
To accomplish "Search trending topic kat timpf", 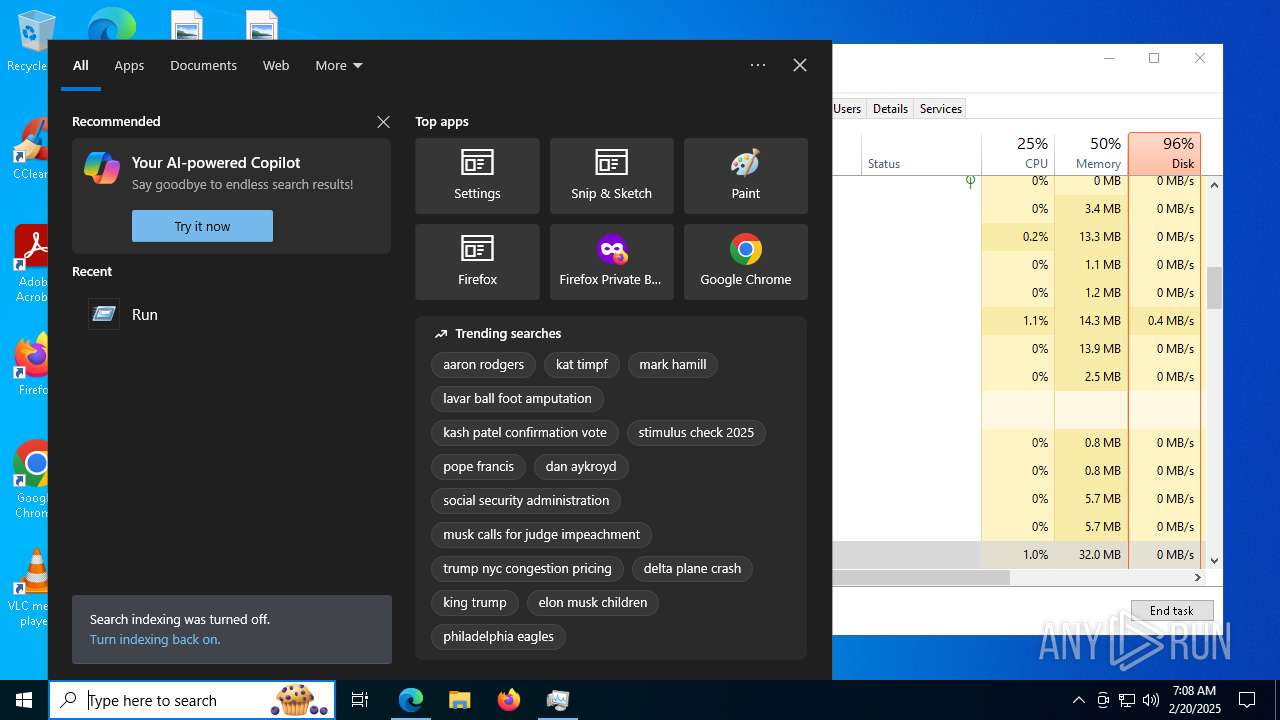I will (582, 365).
